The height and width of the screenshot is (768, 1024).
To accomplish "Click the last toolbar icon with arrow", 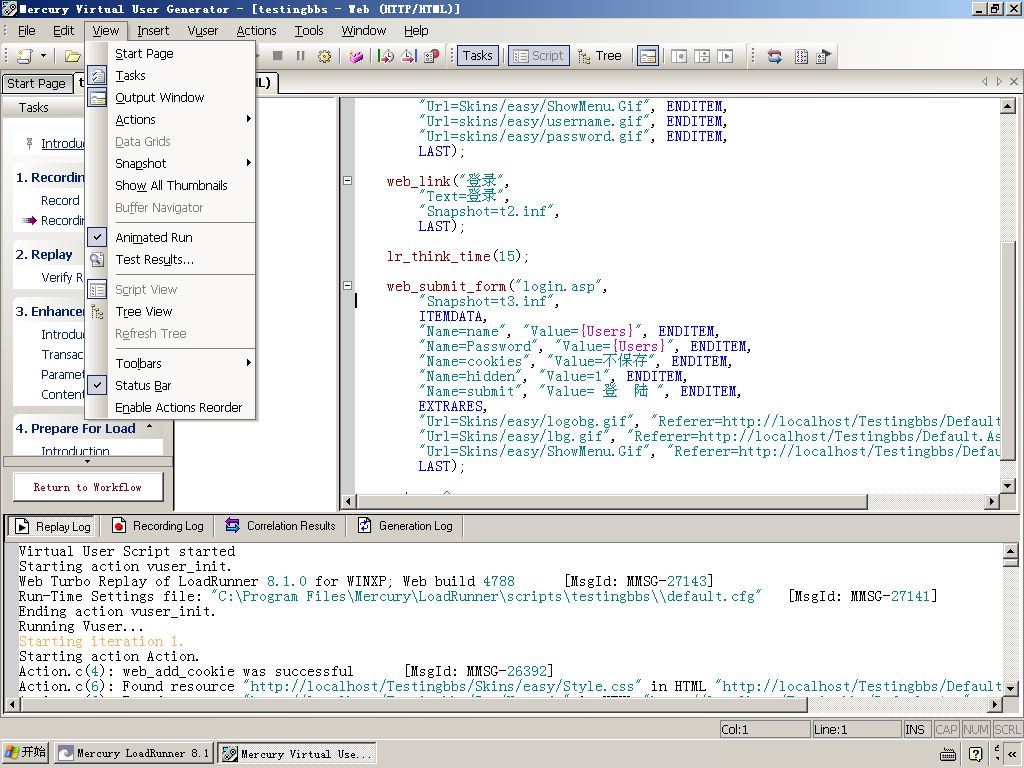I will tap(824, 56).
